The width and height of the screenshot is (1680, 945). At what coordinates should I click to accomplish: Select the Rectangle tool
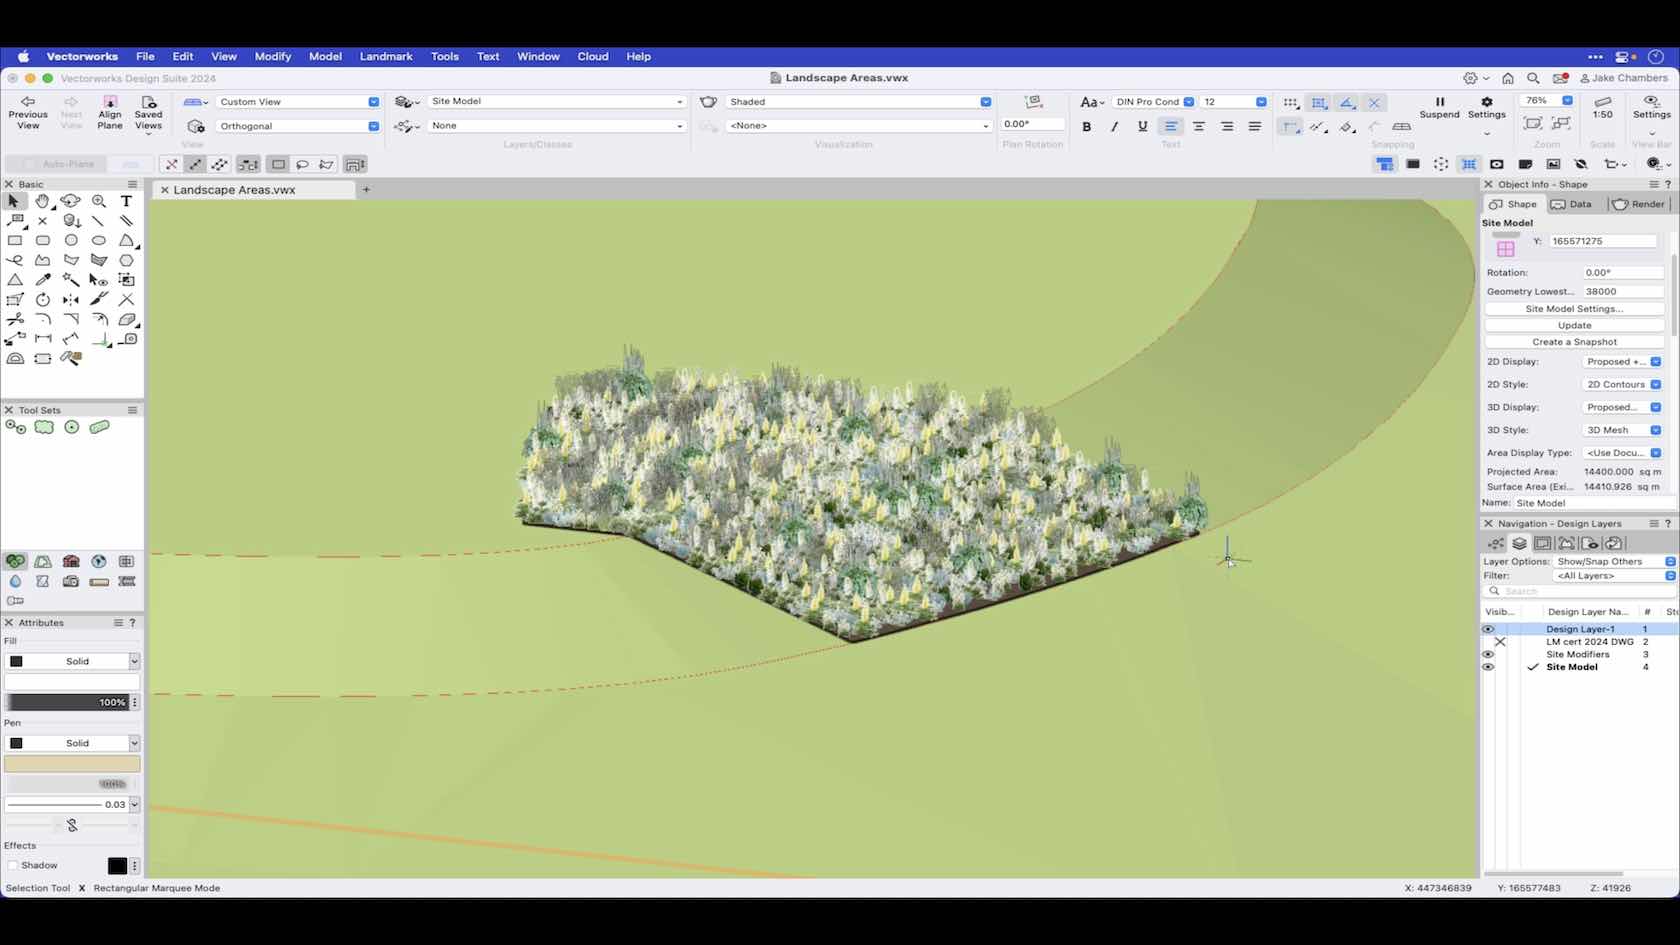14,241
